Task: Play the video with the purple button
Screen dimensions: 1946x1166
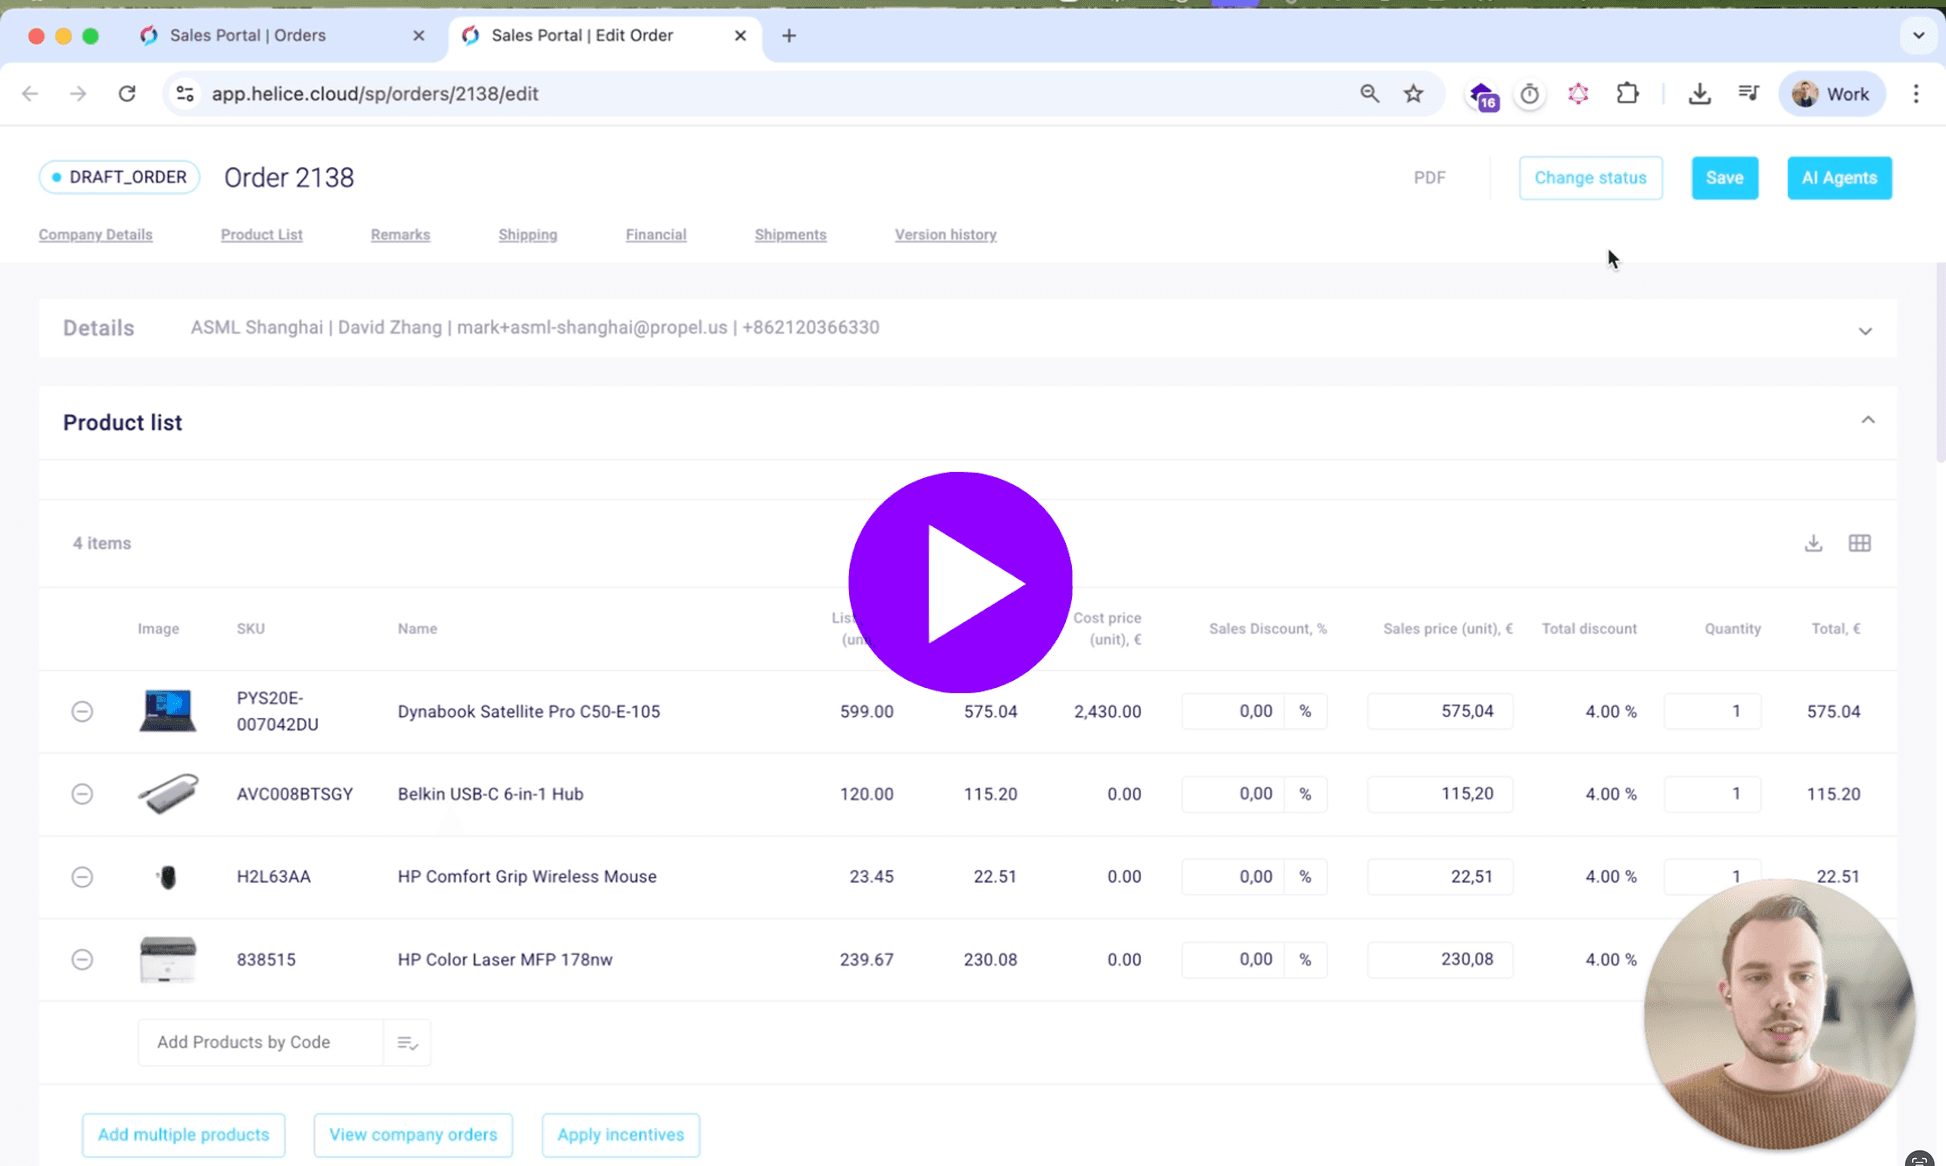Action: (x=960, y=582)
